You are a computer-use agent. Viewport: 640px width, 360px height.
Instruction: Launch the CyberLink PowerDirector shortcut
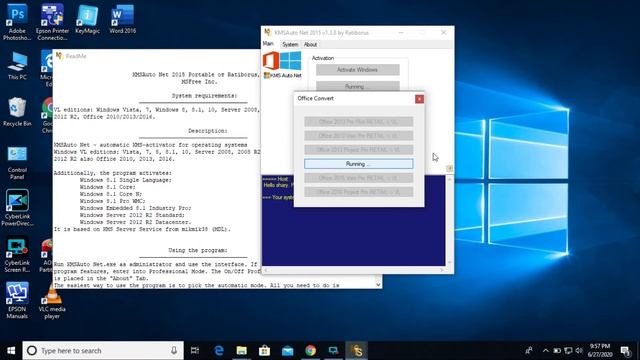pos(17,207)
